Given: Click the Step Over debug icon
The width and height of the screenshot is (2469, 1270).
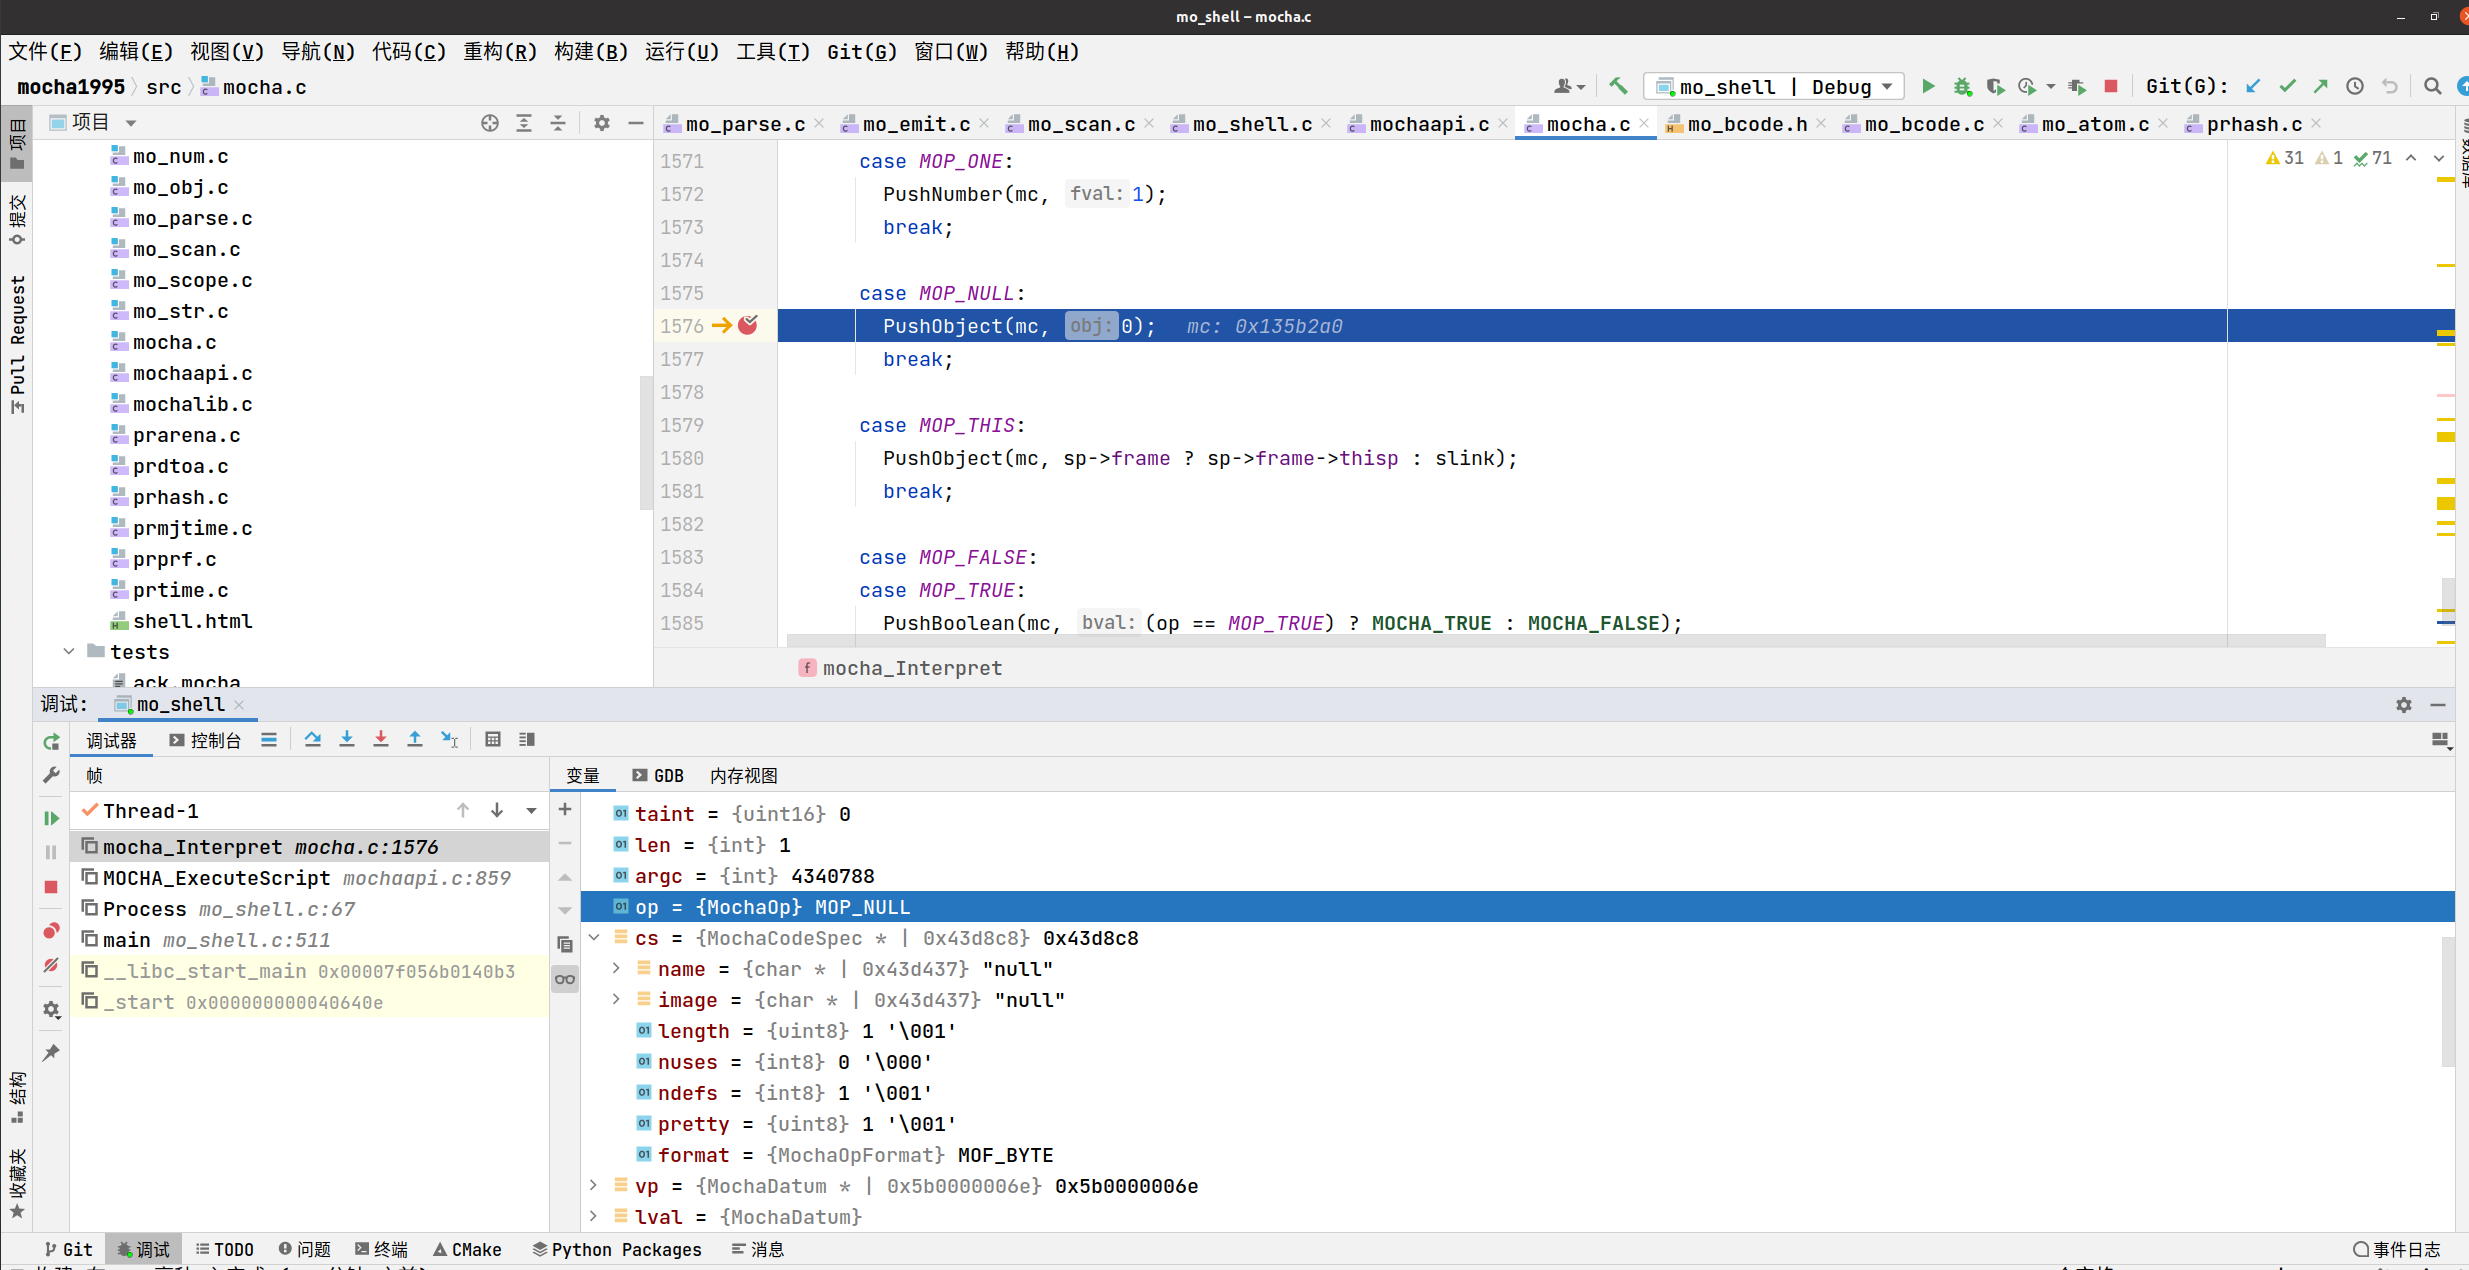Looking at the screenshot, I should pyautogui.click(x=313, y=740).
